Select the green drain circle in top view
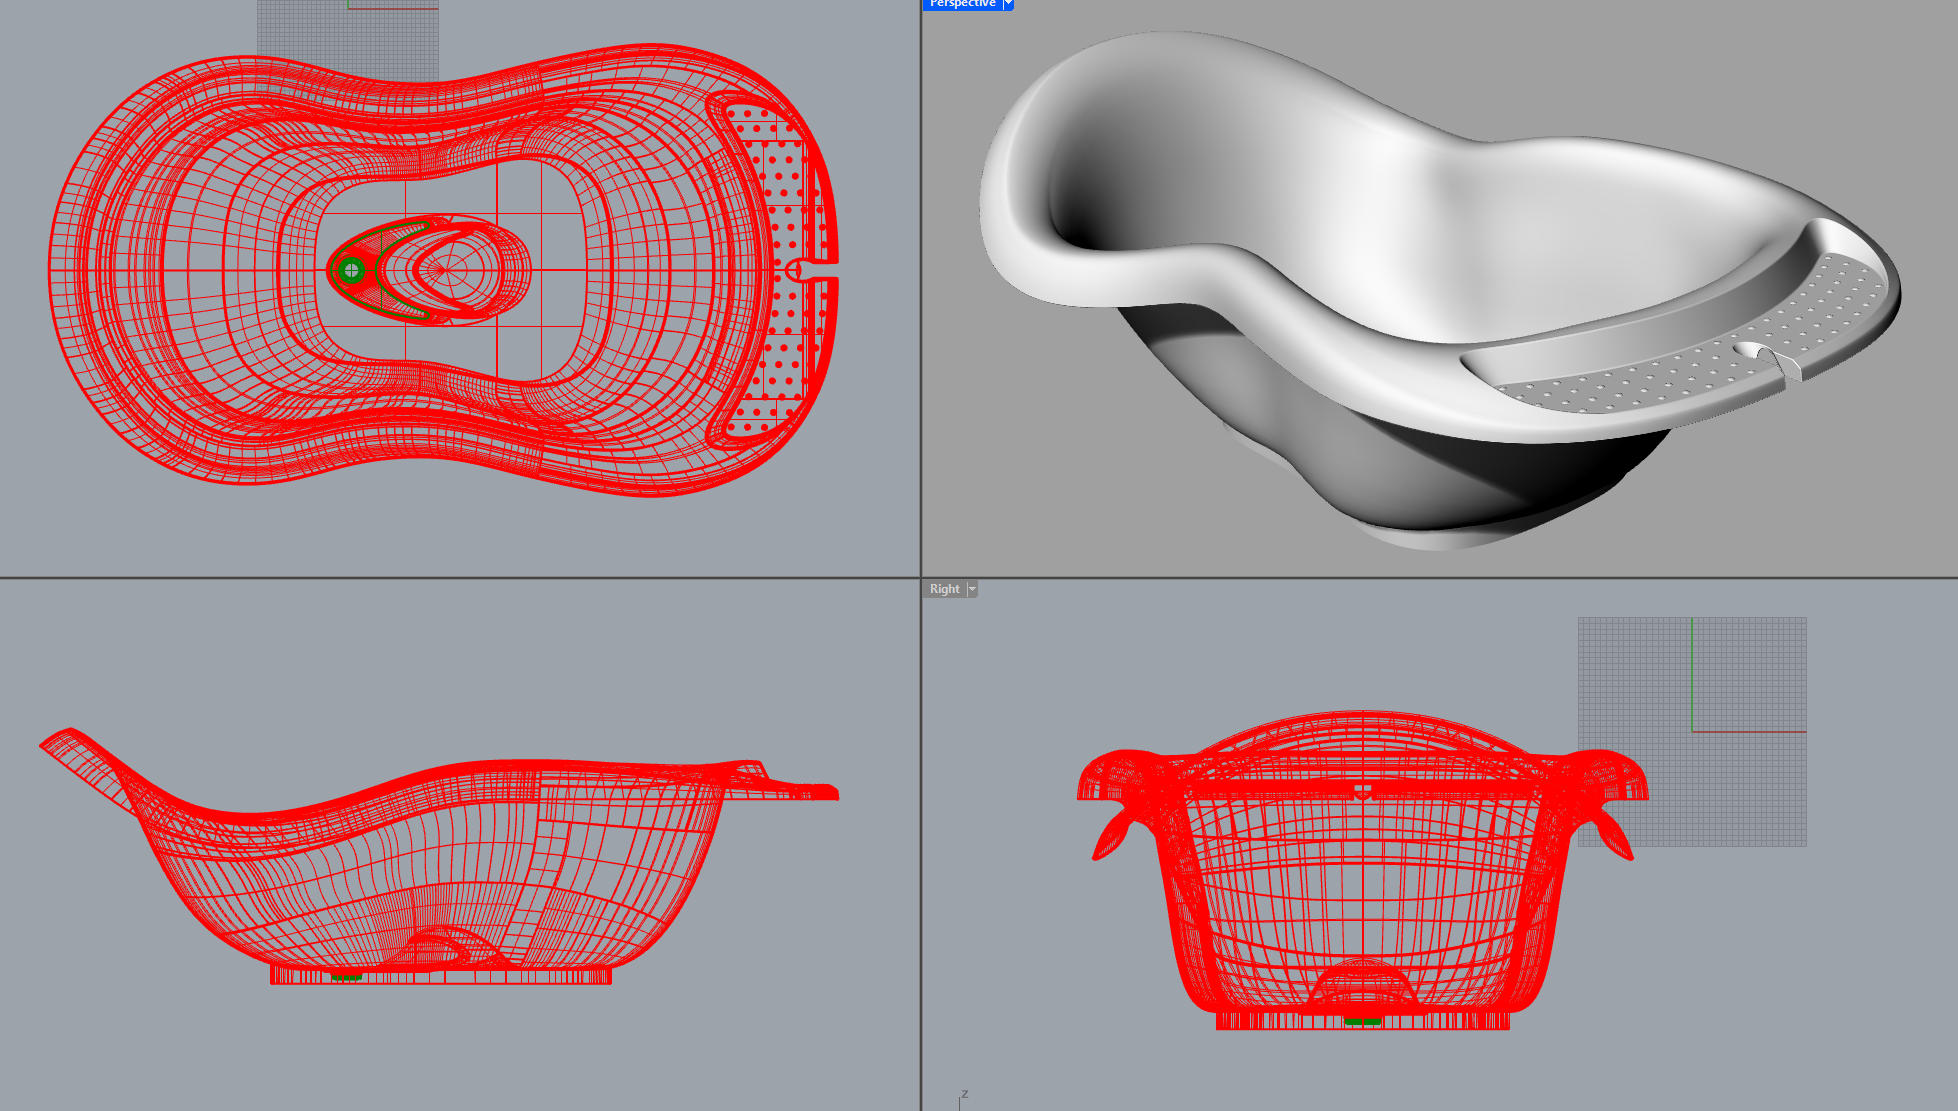This screenshot has width=1958, height=1111. [x=351, y=270]
